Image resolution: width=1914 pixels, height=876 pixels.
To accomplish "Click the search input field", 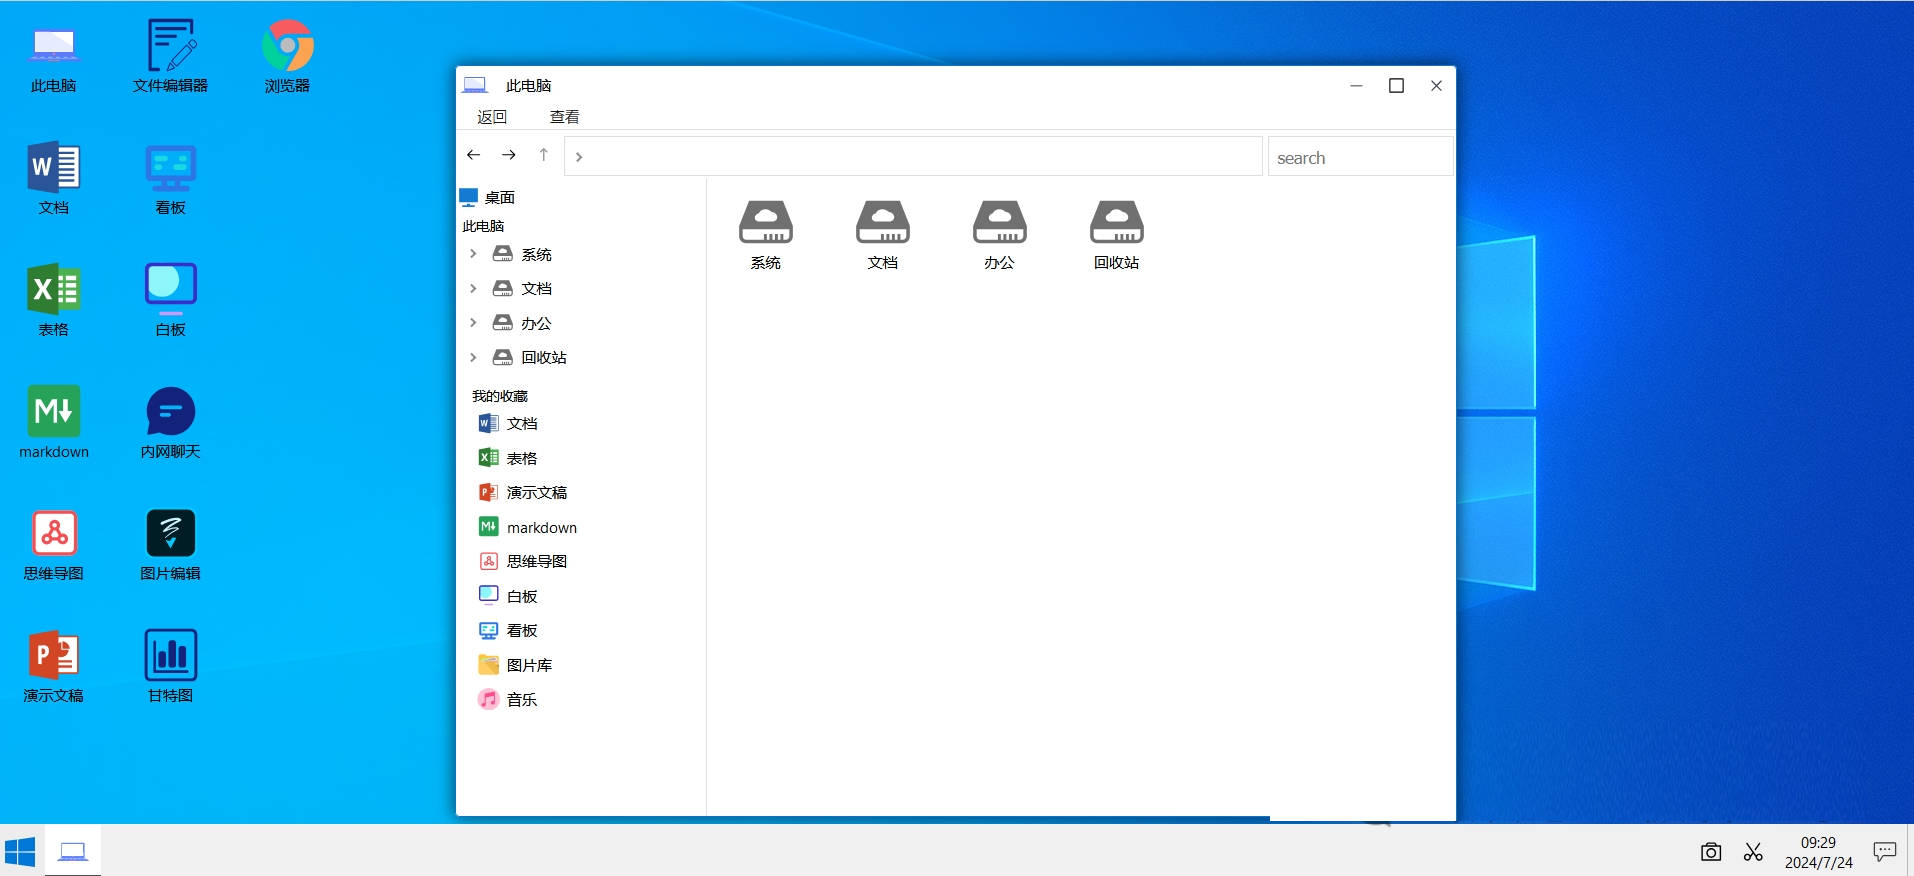I will [1359, 158].
